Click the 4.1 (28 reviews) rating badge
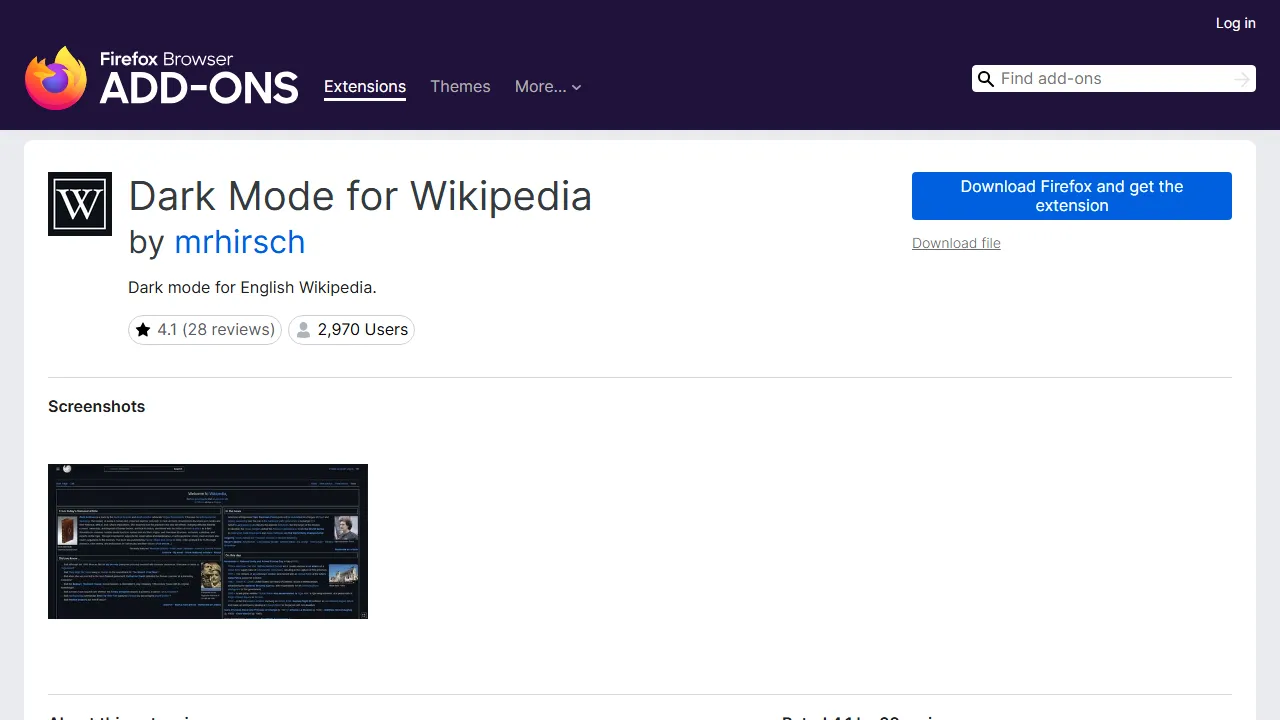The height and width of the screenshot is (720, 1280). (x=204, y=329)
